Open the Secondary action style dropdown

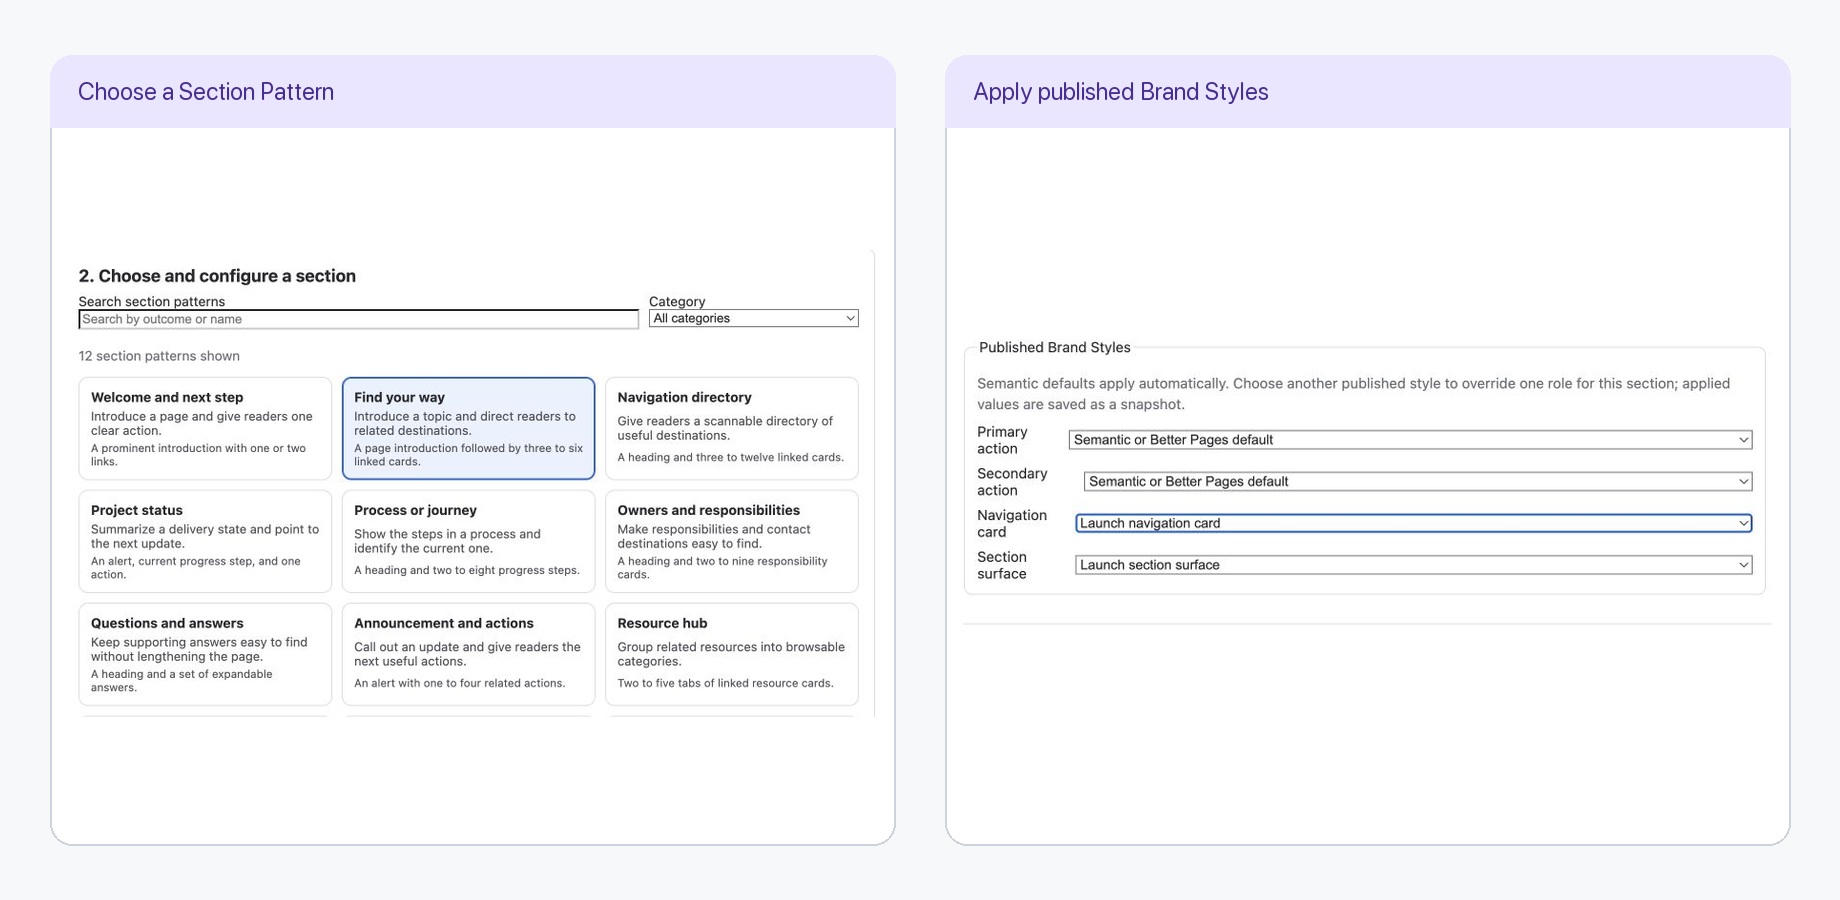(x=1418, y=482)
